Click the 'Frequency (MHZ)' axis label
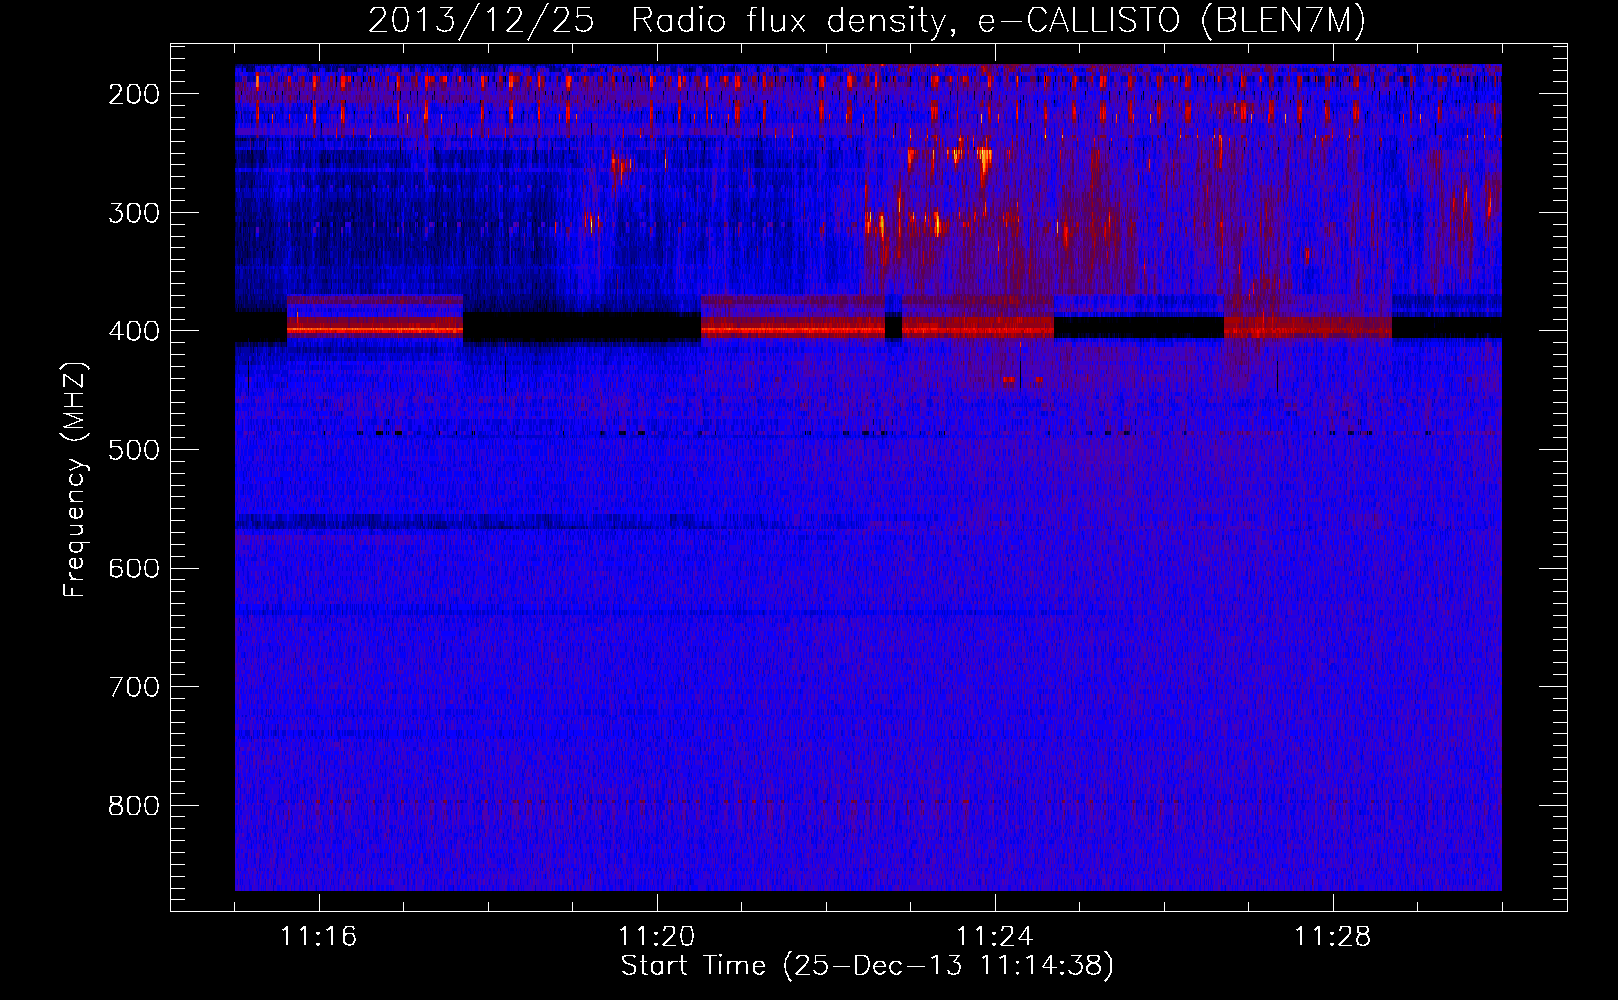 click(74, 479)
